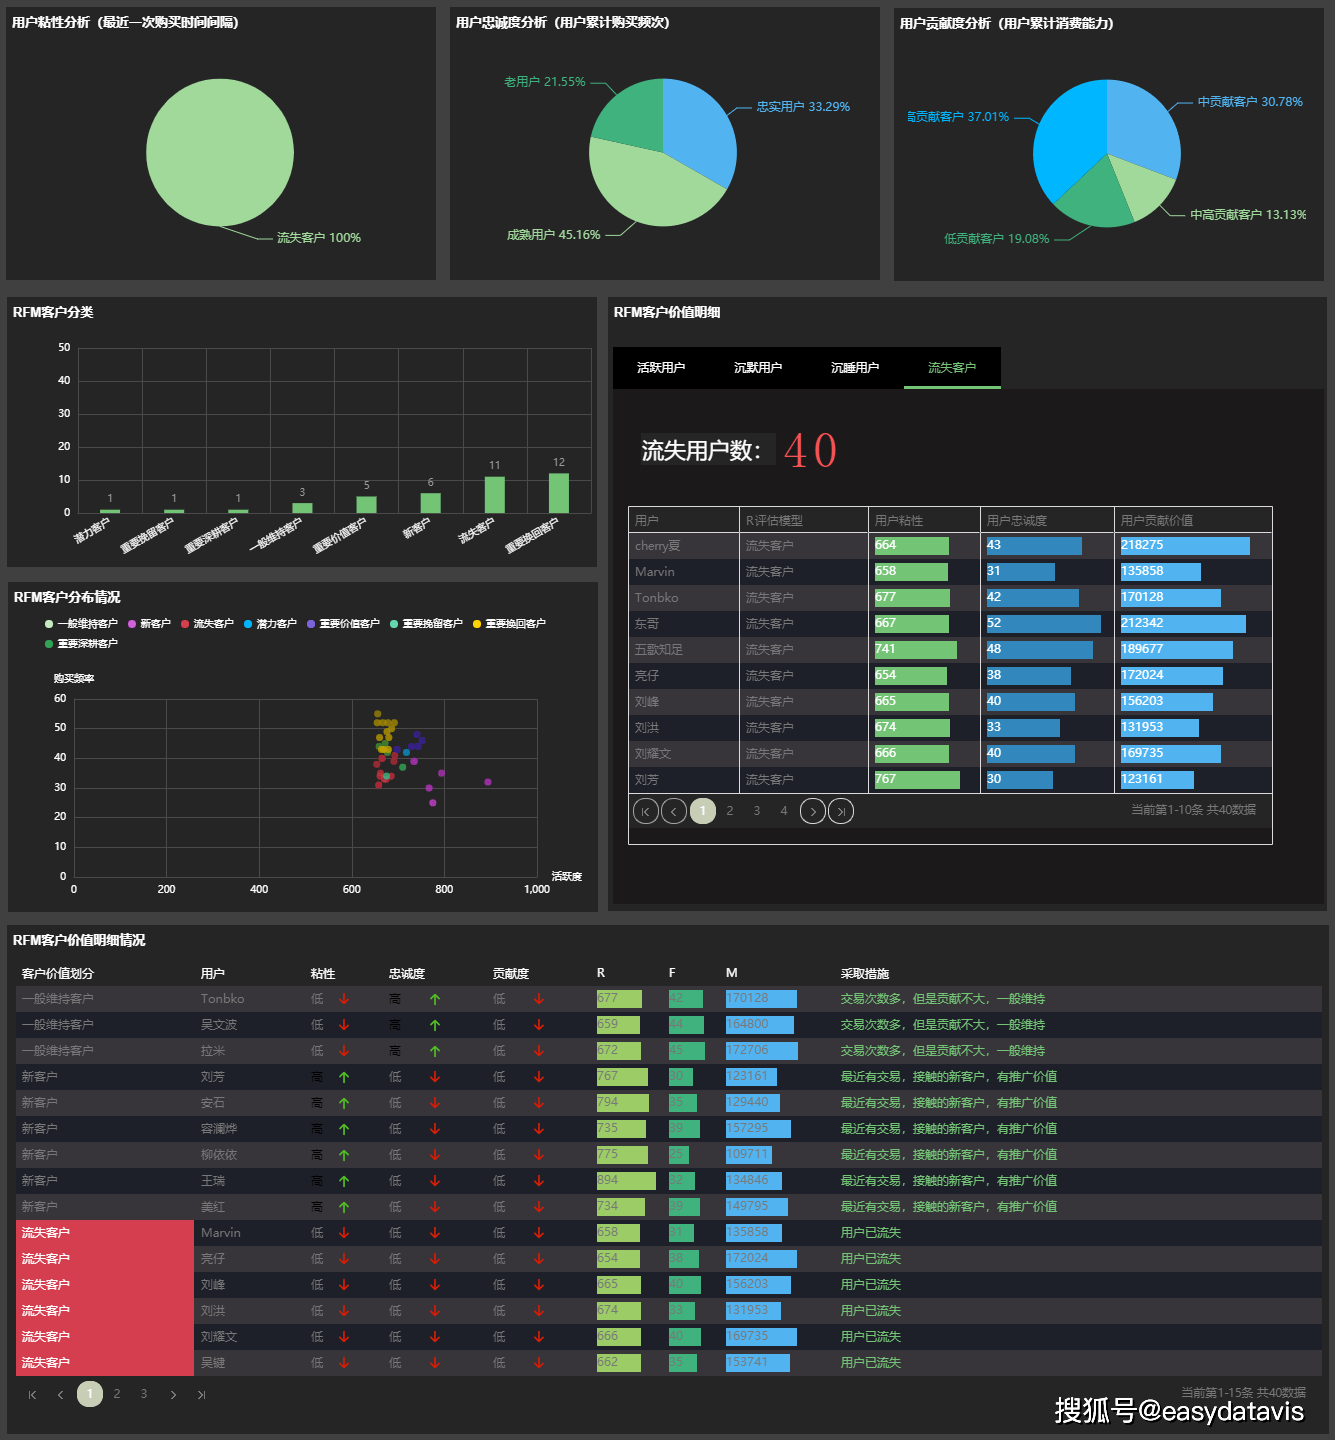Switch to the 沉睡用户 tab
The width and height of the screenshot is (1335, 1440).
pos(855,368)
